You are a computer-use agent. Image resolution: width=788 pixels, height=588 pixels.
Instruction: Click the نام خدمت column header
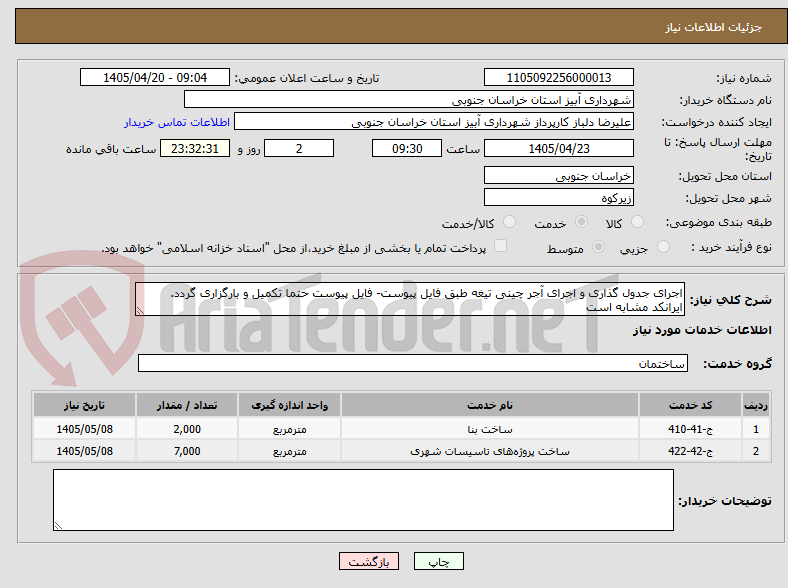tap(490, 405)
